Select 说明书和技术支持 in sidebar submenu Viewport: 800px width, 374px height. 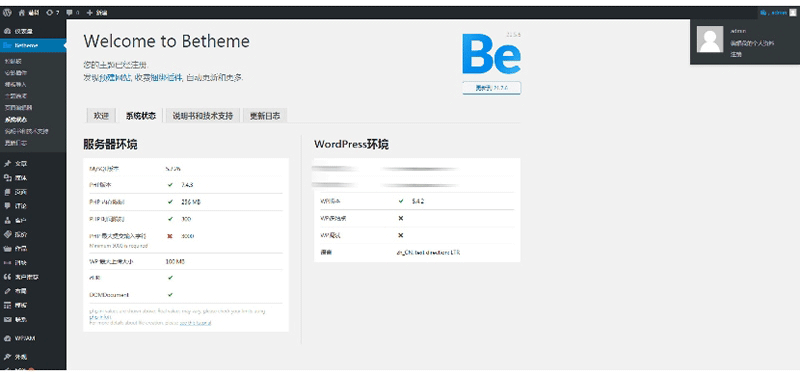pos(26,131)
